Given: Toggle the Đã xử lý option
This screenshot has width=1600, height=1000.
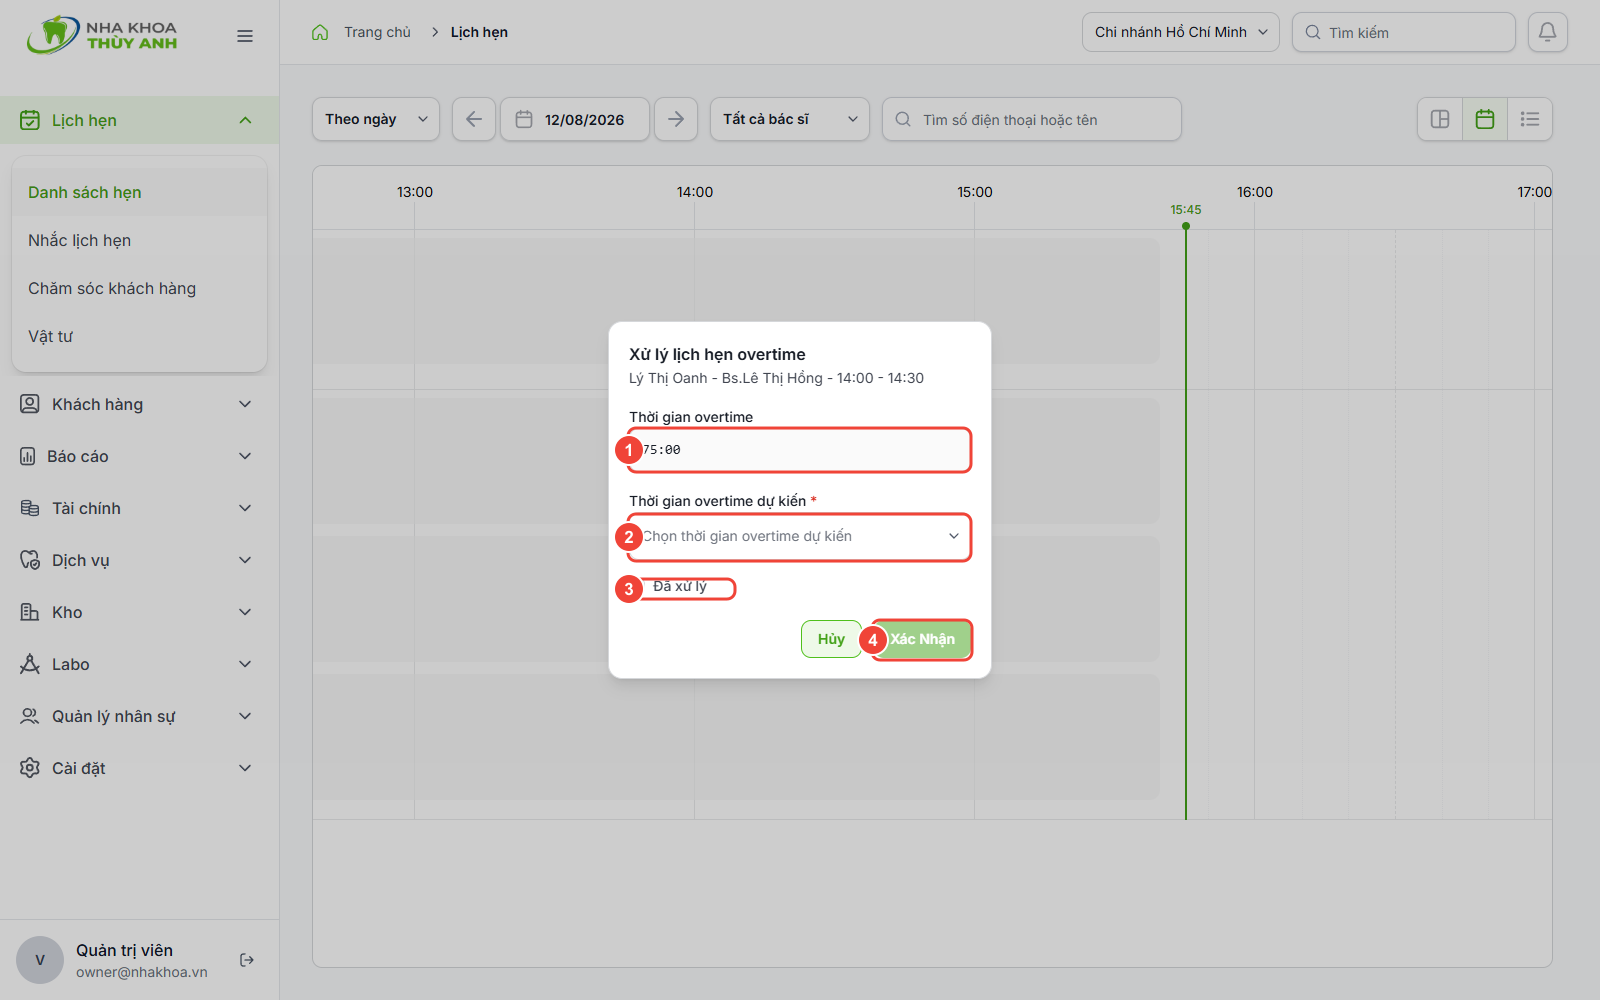Looking at the screenshot, I should pos(680,587).
